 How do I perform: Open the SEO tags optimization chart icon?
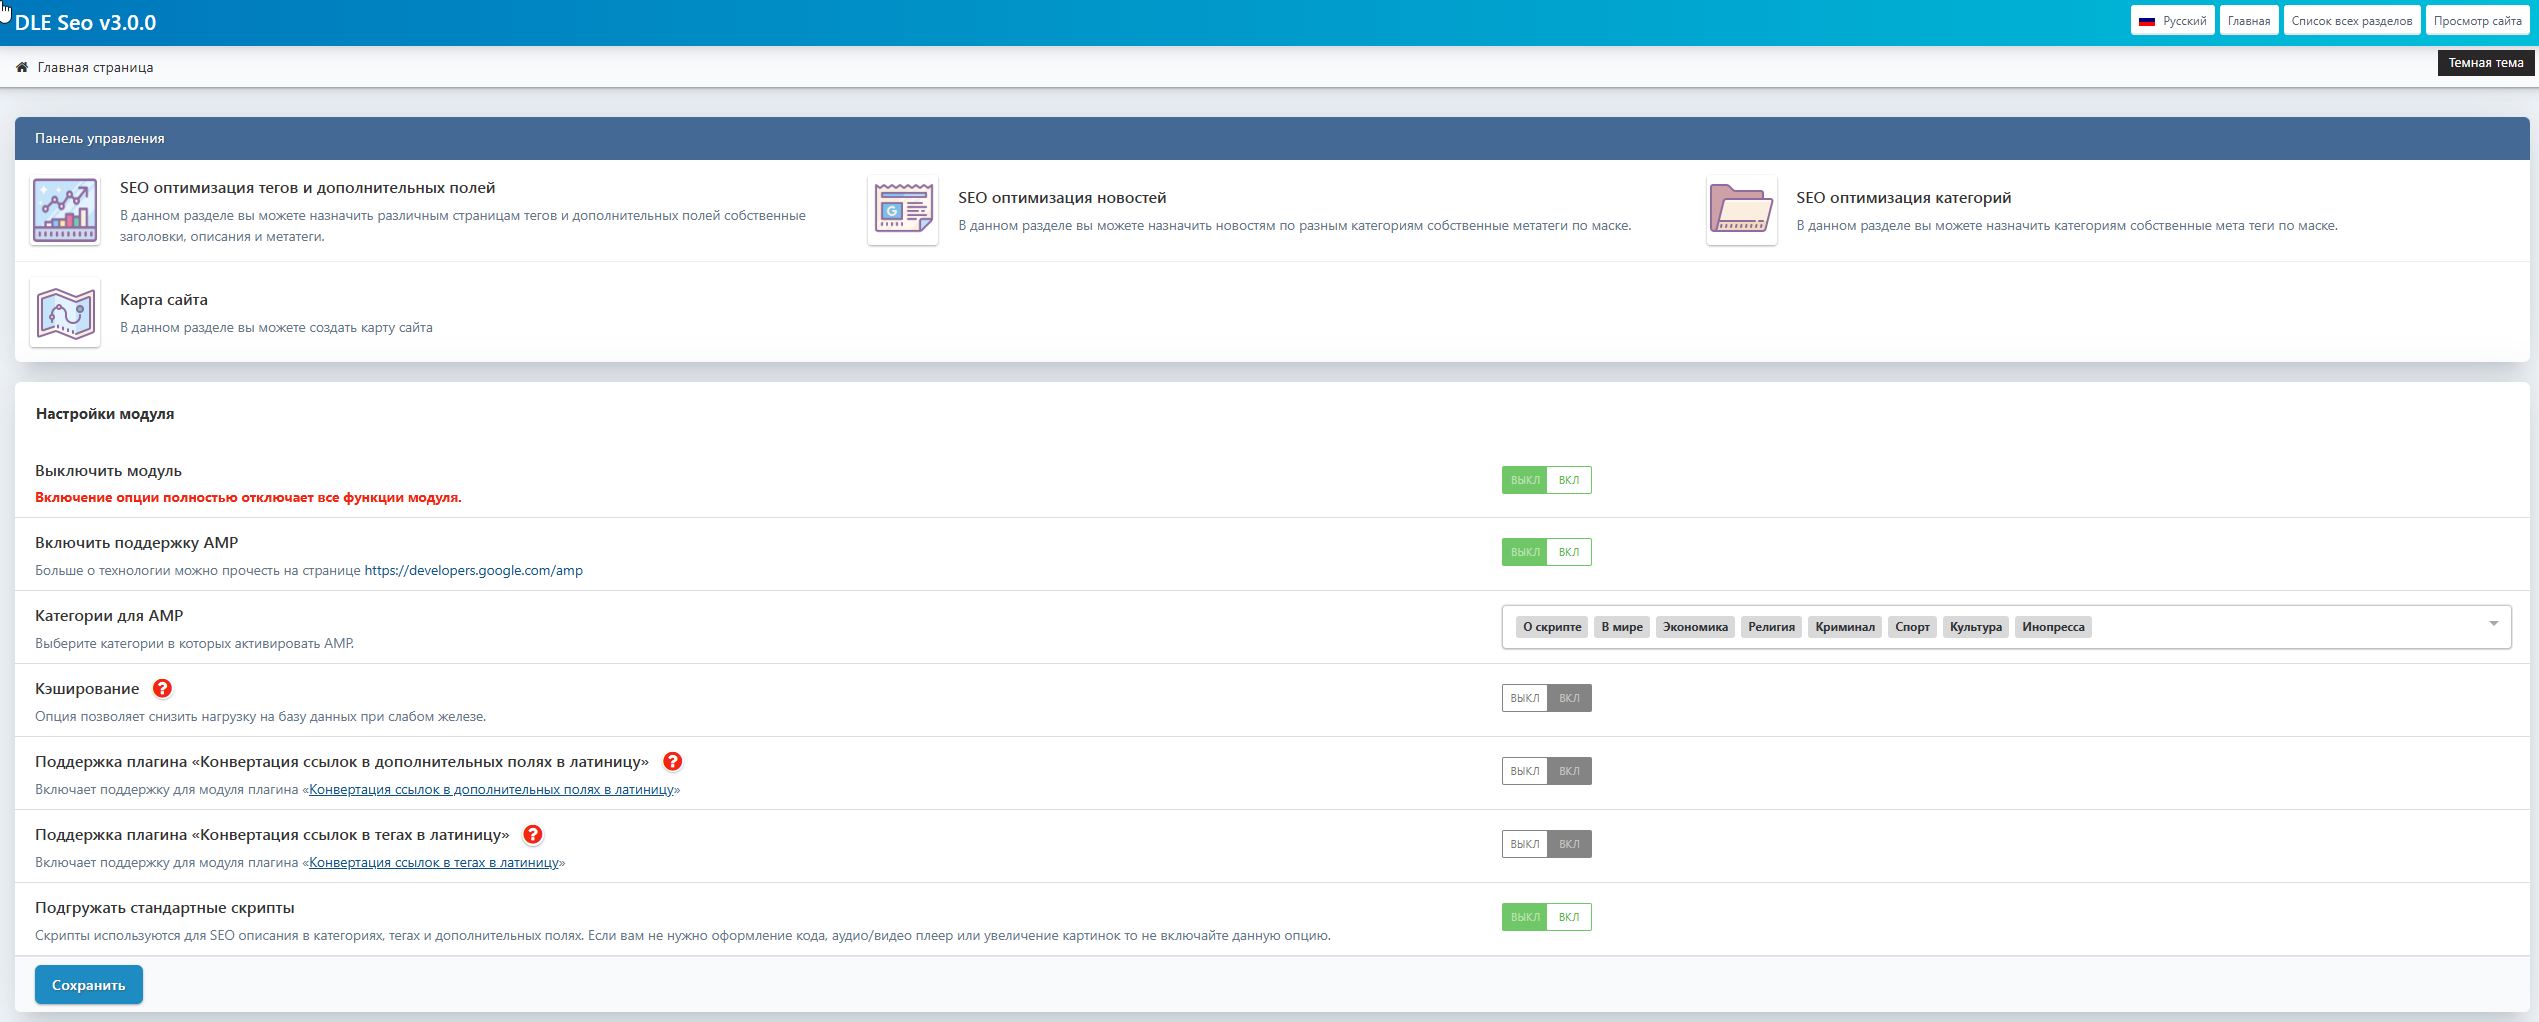pyautogui.click(x=65, y=211)
